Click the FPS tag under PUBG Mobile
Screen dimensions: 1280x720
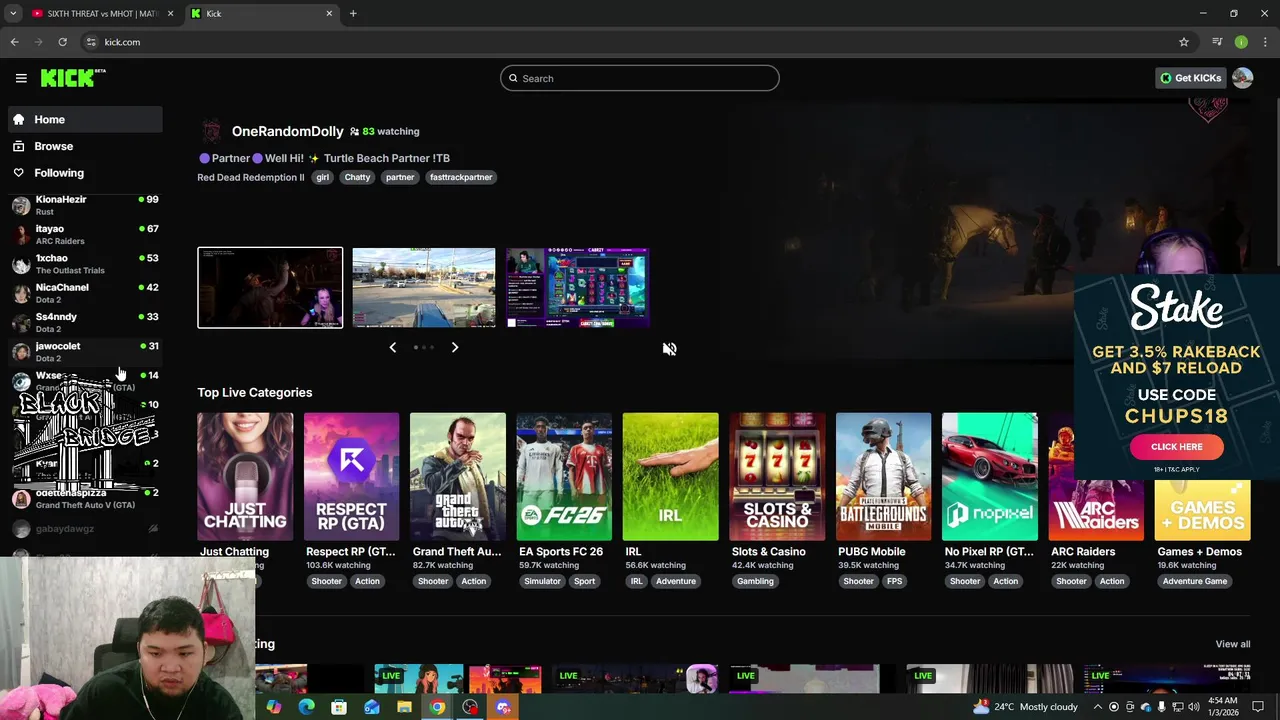coord(894,581)
